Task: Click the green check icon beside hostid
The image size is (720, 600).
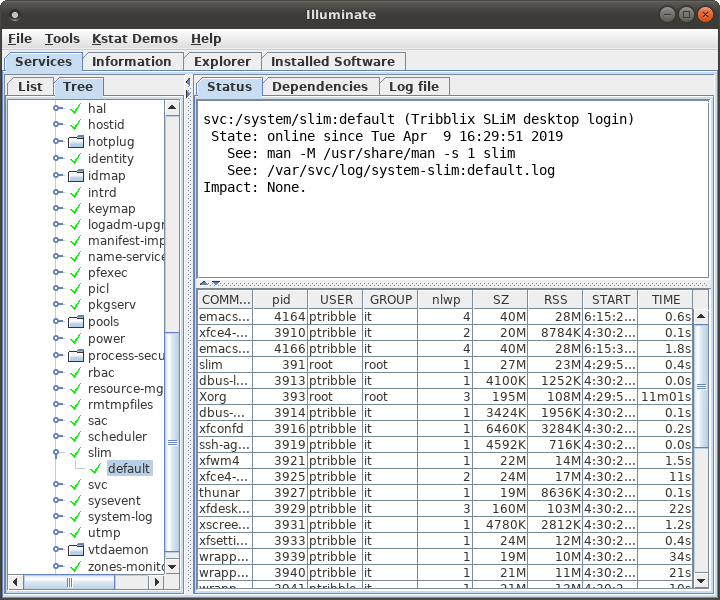Action: coord(76,125)
